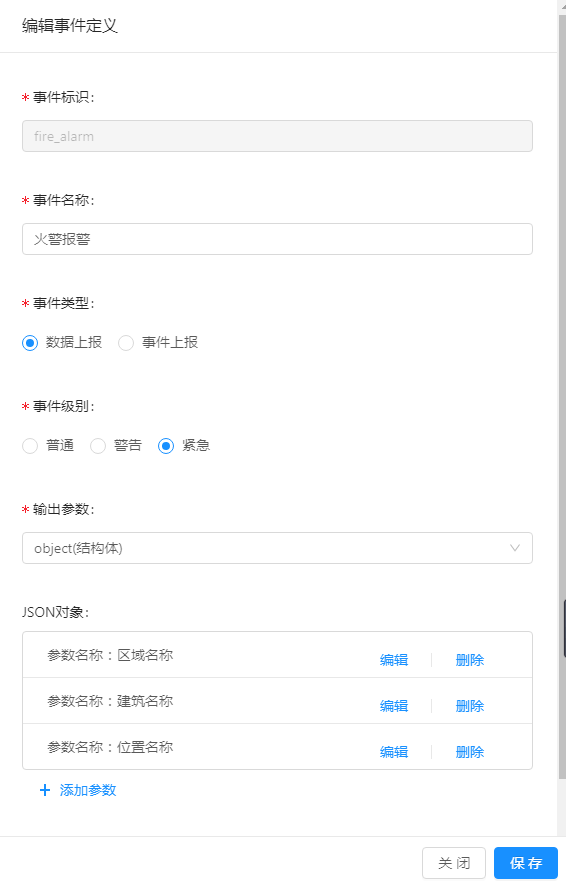Viewport: 566px width, 888px height.
Task: Click the vertical scrollbar of the dialog
Action: click(562, 396)
